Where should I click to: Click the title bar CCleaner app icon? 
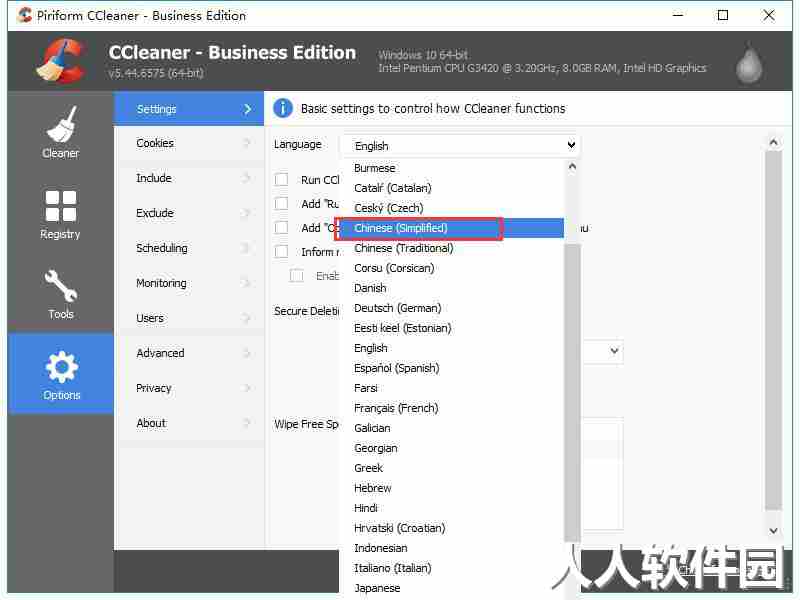point(24,15)
